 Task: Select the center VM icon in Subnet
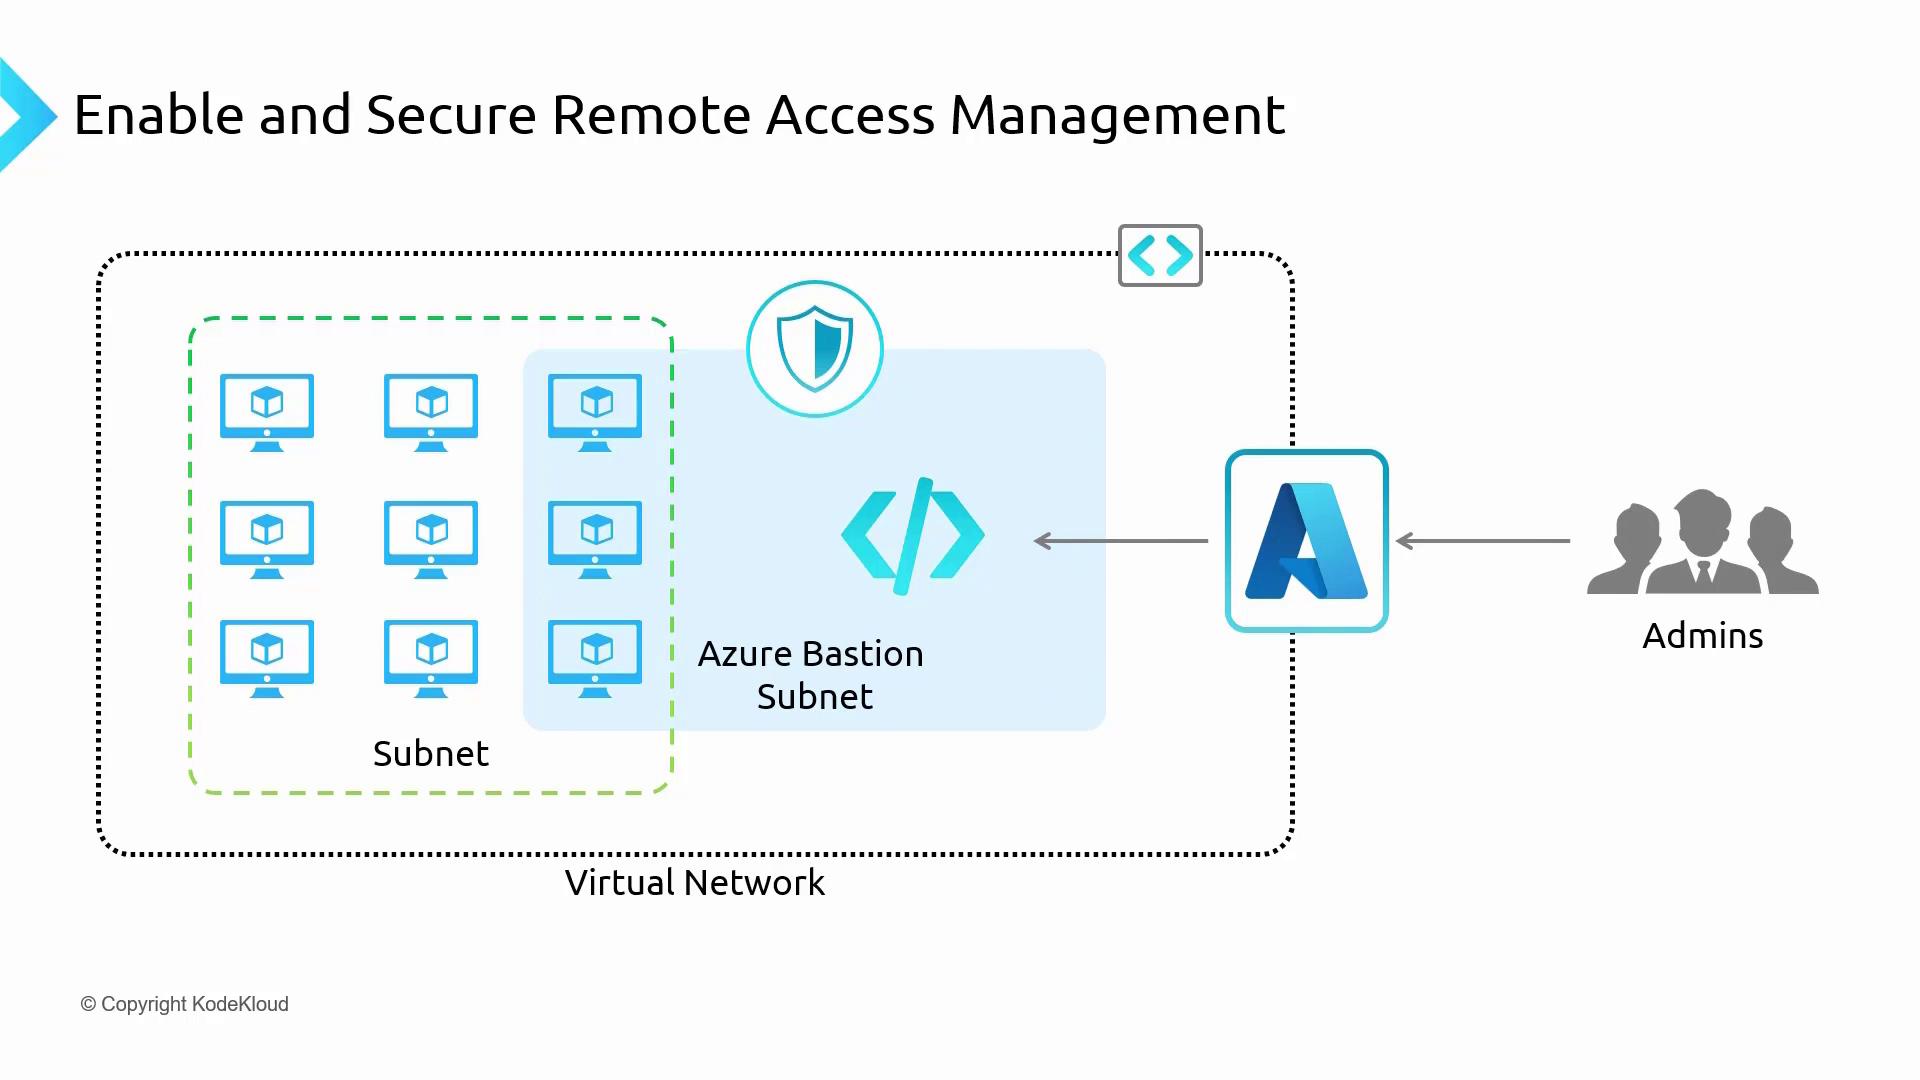[431, 540]
